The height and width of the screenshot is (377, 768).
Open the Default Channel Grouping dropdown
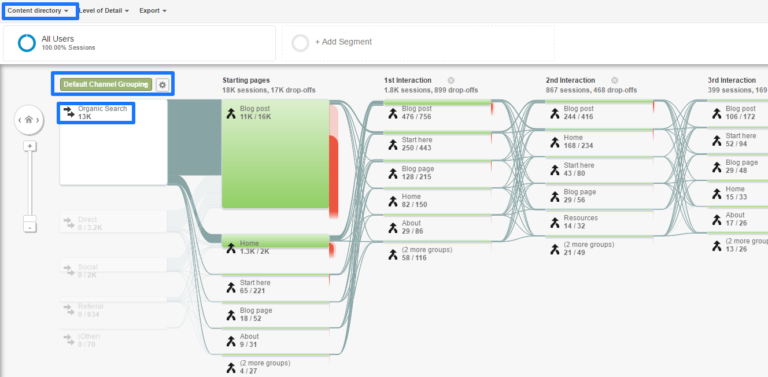pos(106,84)
